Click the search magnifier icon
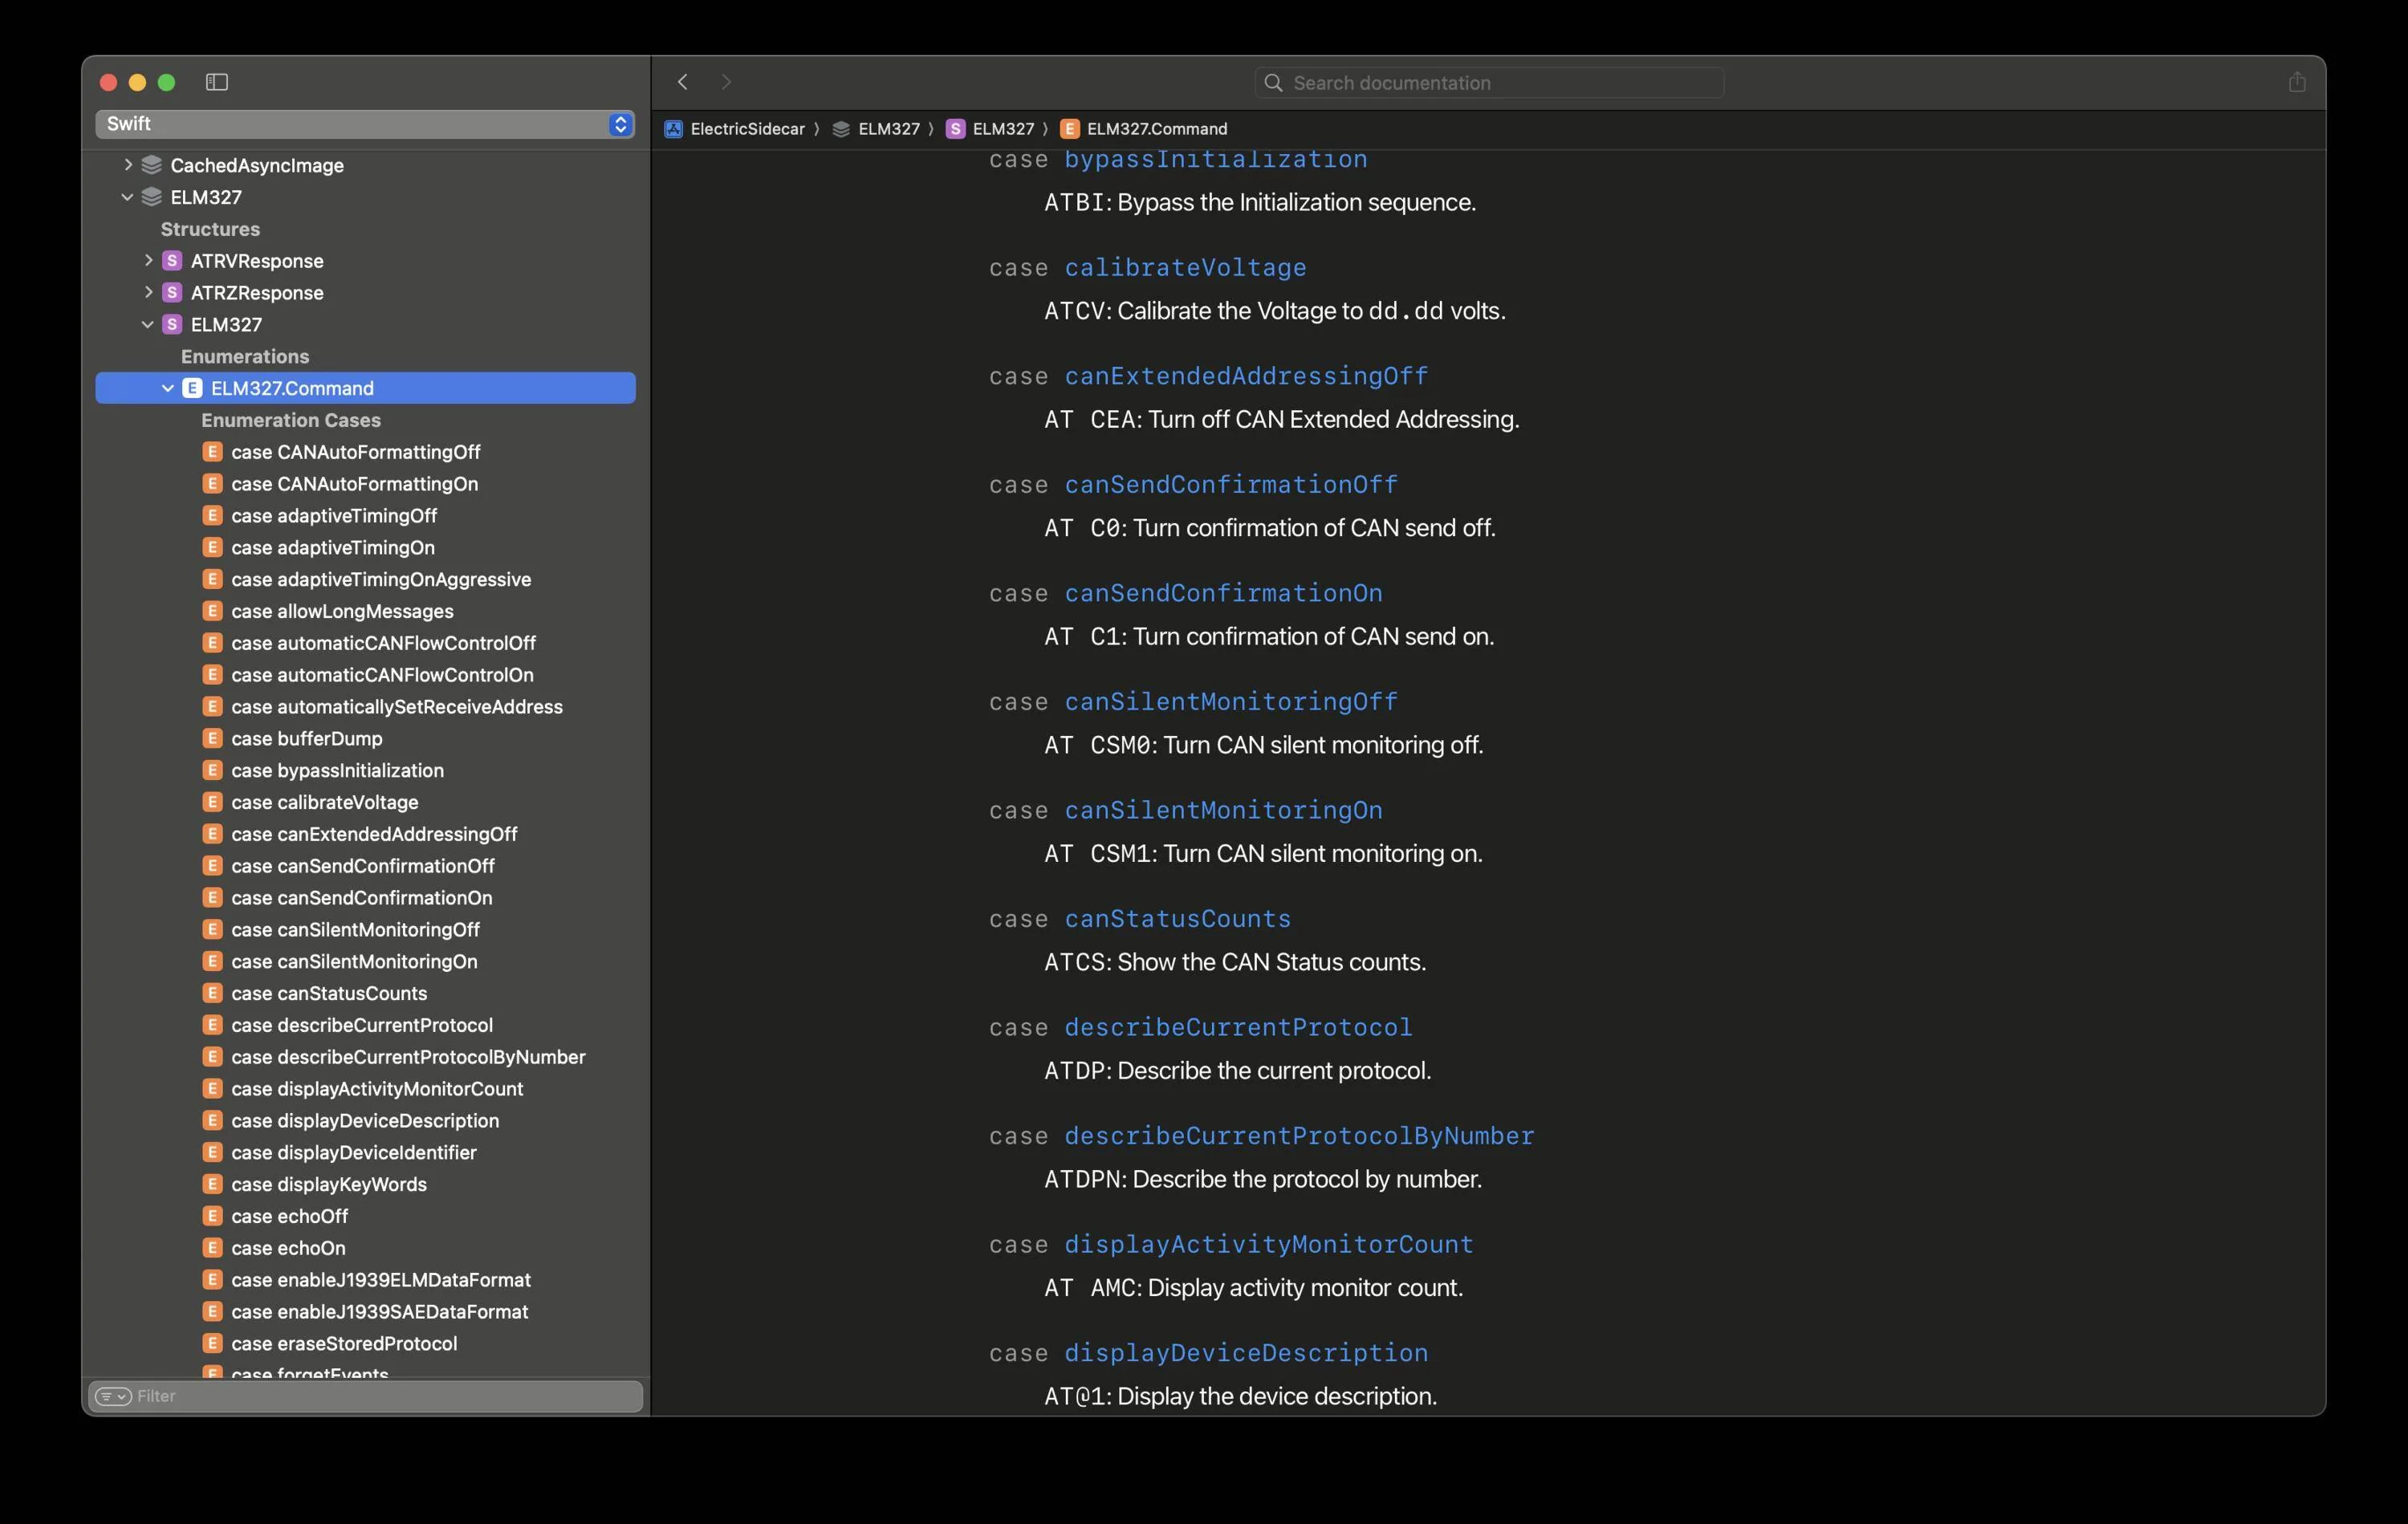Image resolution: width=2408 pixels, height=1524 pixels. click(1273, 83)
